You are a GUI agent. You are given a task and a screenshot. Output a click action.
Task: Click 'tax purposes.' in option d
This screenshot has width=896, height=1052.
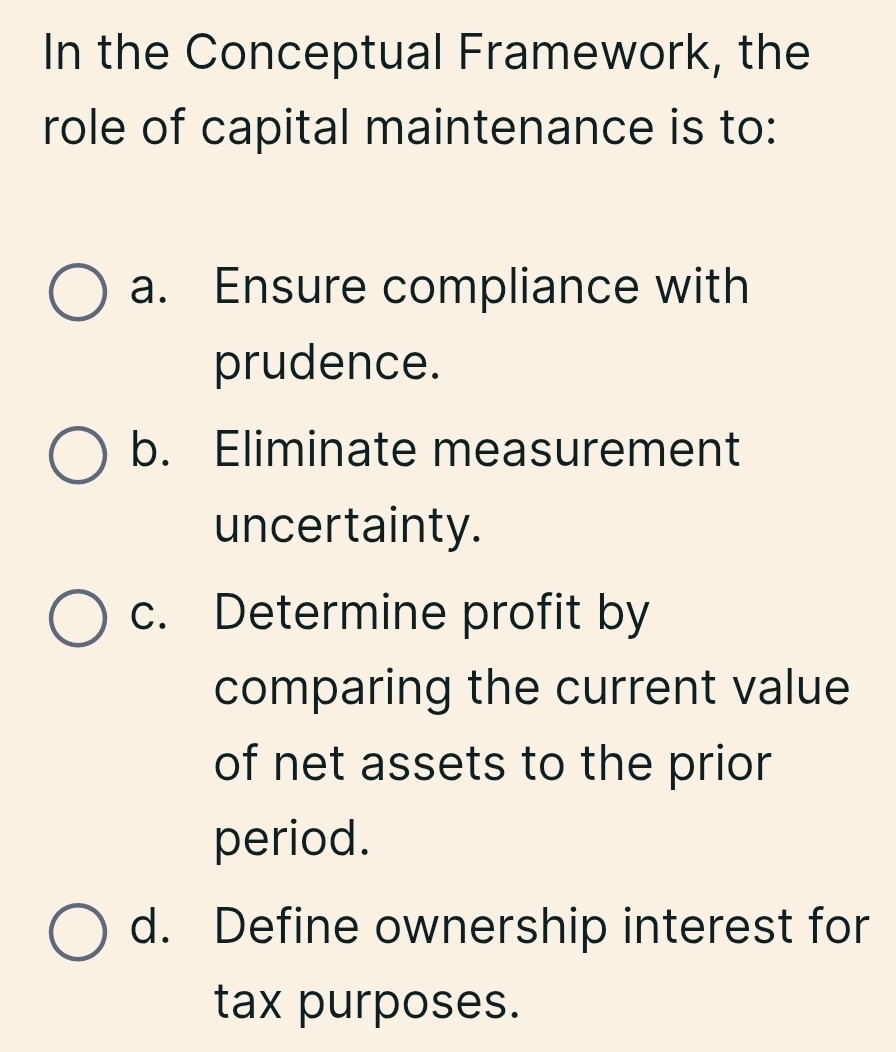click(x=368, y=1002)
